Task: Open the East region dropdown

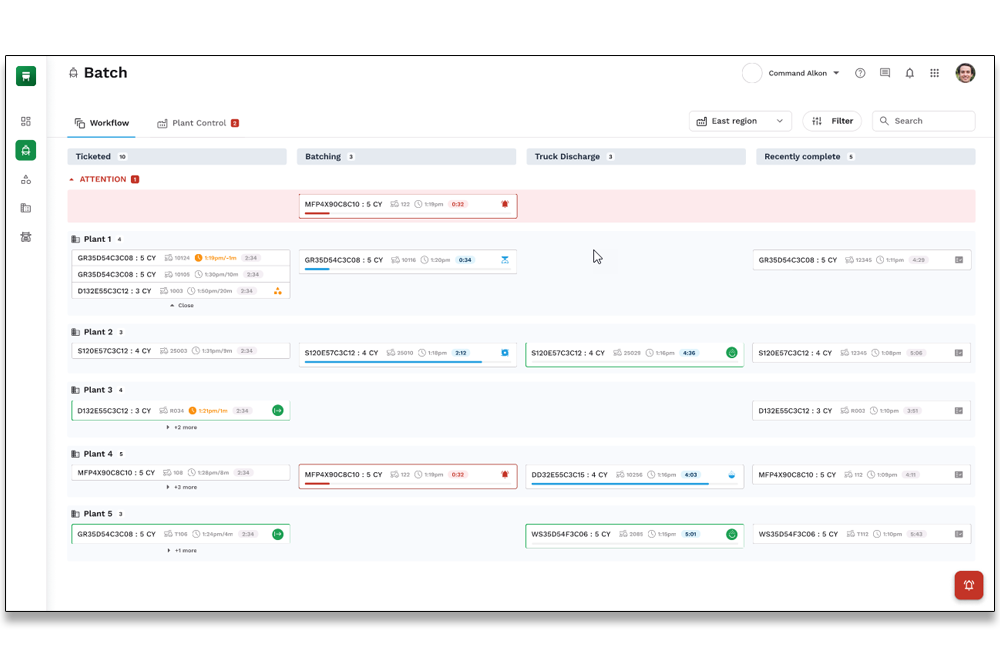Action: (740, 121)
